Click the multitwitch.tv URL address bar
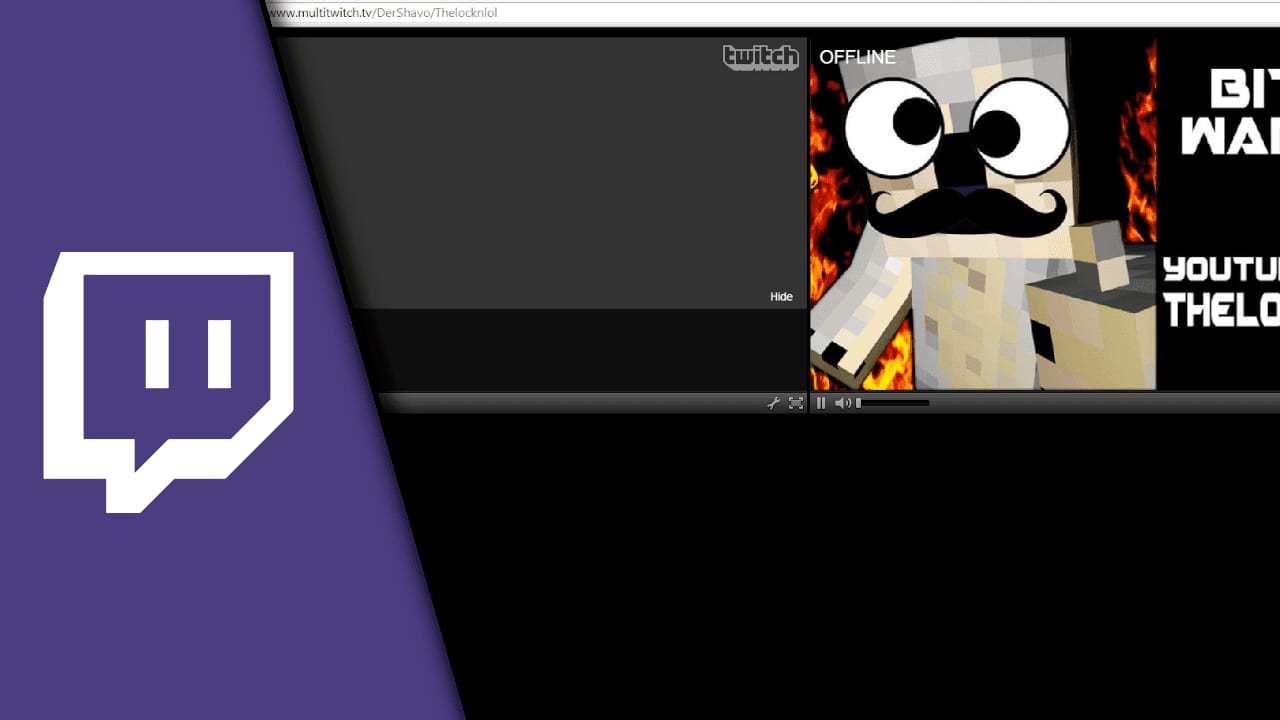This screenshot has height=720, width=1280. coord(772,13)
